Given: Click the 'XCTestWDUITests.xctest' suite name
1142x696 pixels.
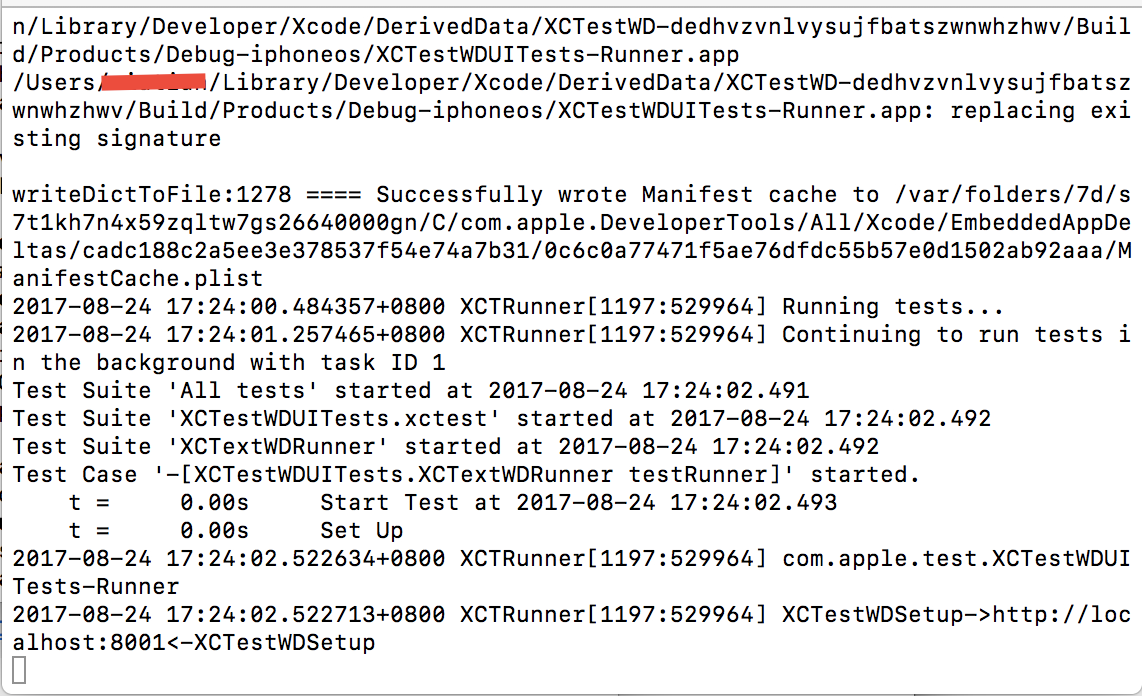Looking at the screenshot, I should [334, 419].
